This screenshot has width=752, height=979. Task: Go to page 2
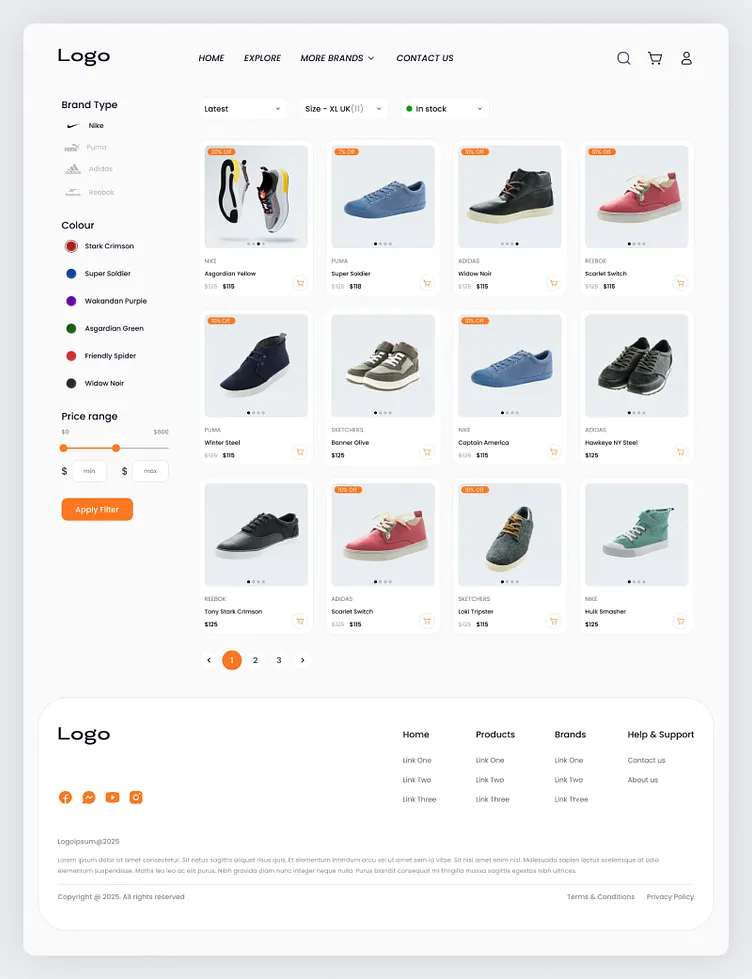tap(255, 660)
